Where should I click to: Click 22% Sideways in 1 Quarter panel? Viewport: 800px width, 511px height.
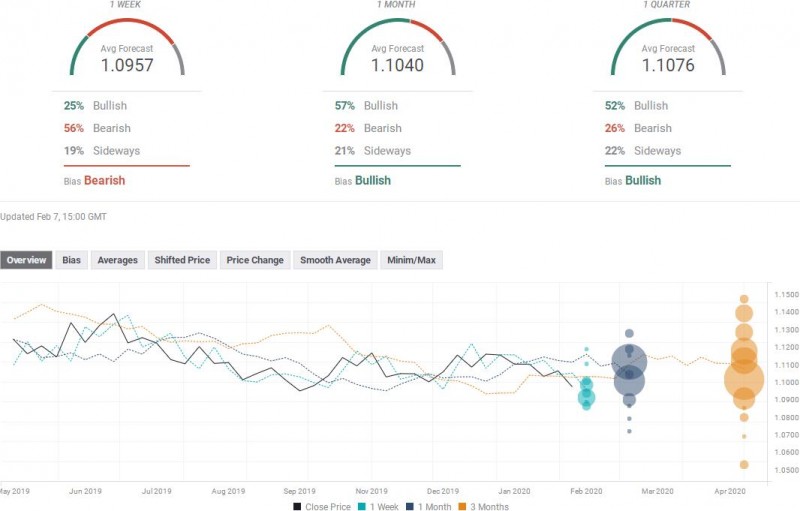click(643, 150)
